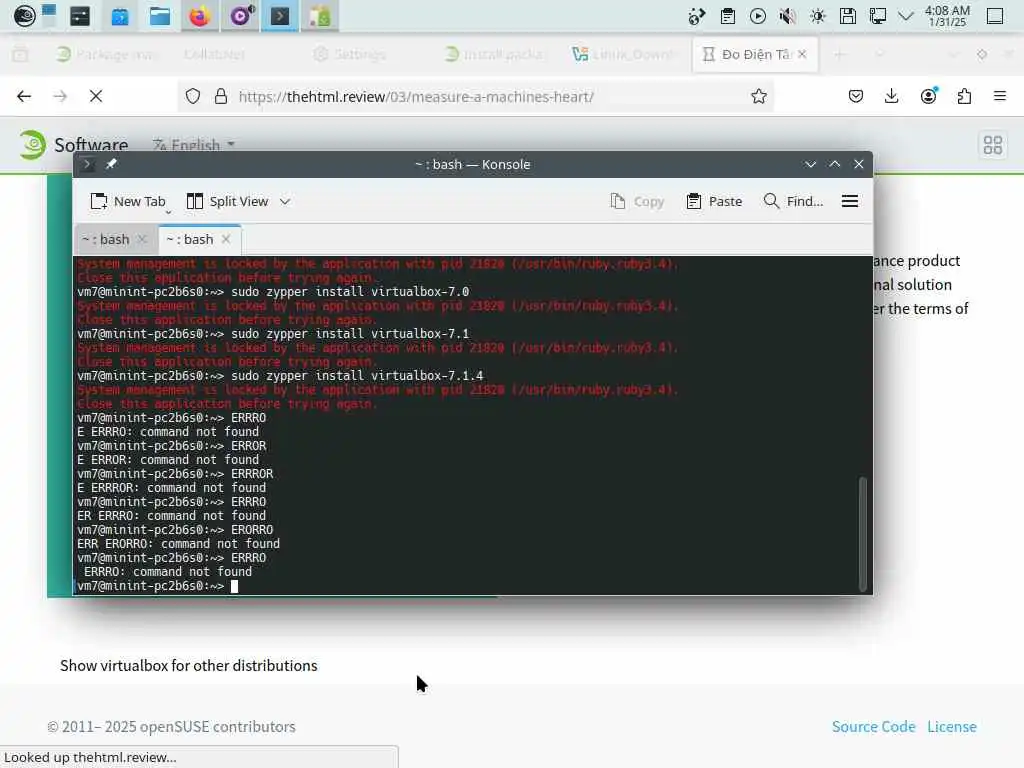Image resolution: width=1024 pixels, height=768 pixels.
Task: Close the active second bash tab
Action: tap(226, 239)
